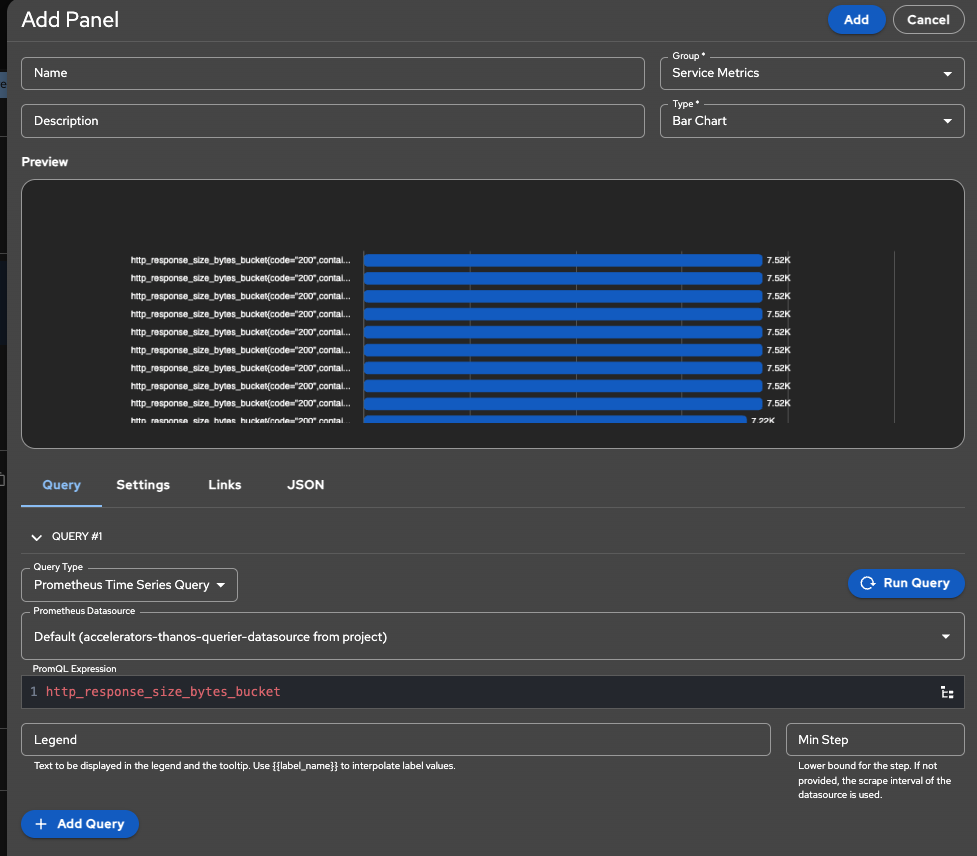The image size is (977, 856).
Task: Switch to the JSON tab
Action: pyautogui.click(x=305, y=485)
